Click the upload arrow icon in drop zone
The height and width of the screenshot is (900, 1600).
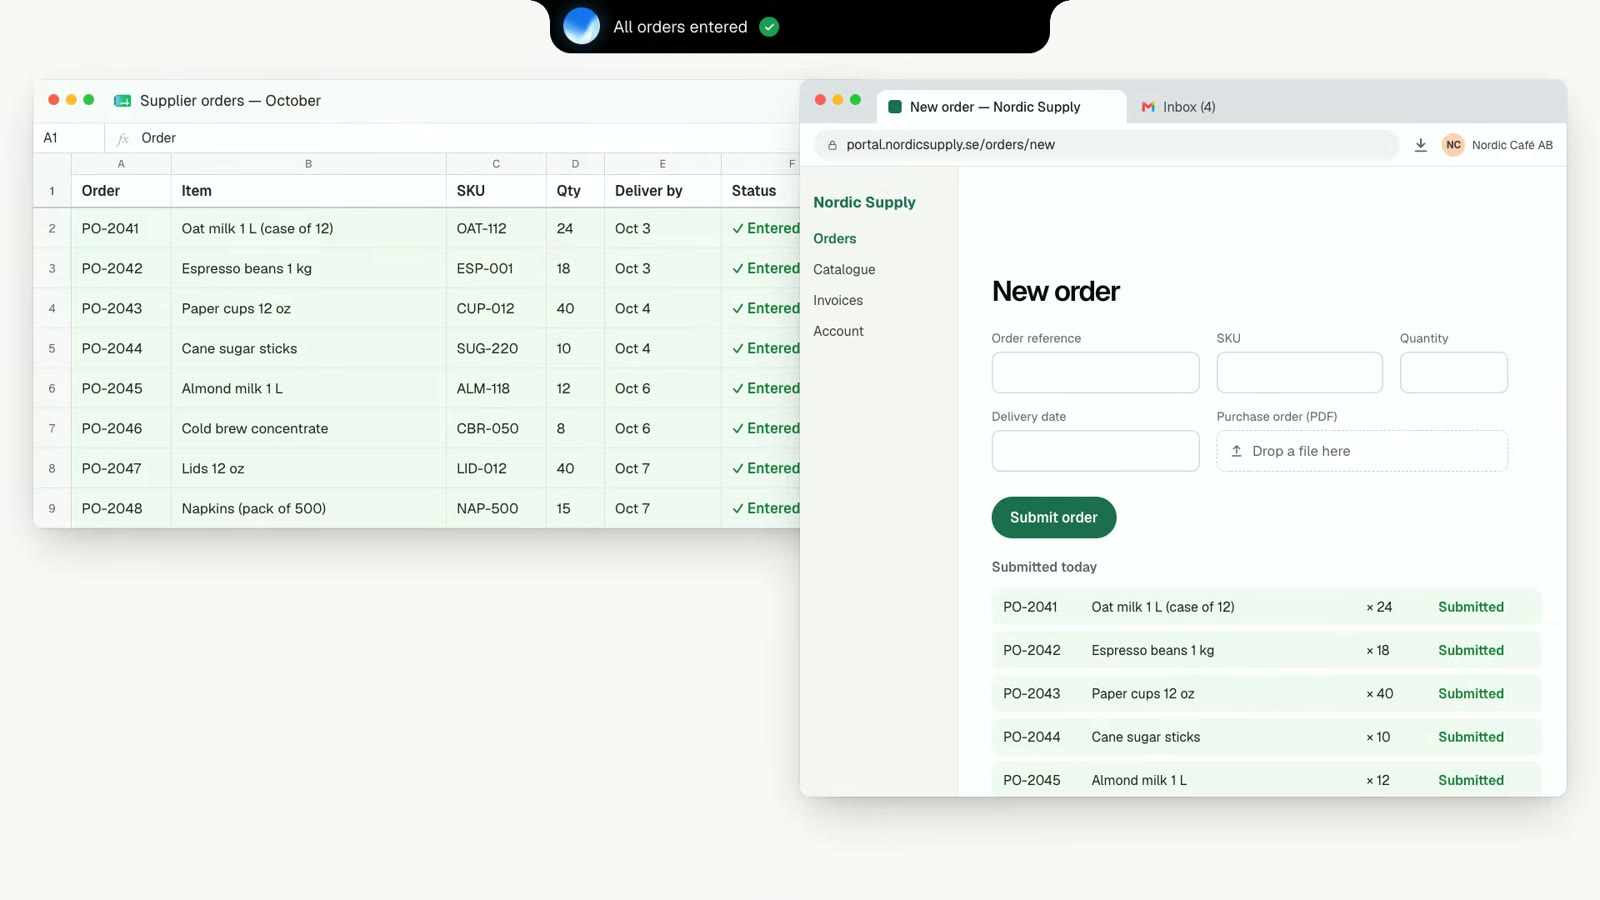(1236, 451)
